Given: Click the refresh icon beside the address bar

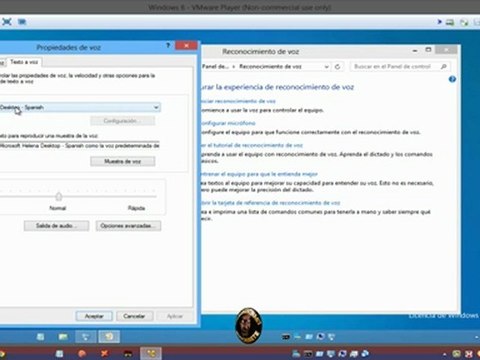Looking at the screenshot, I should pyautogui.click(x=337, y=67).
